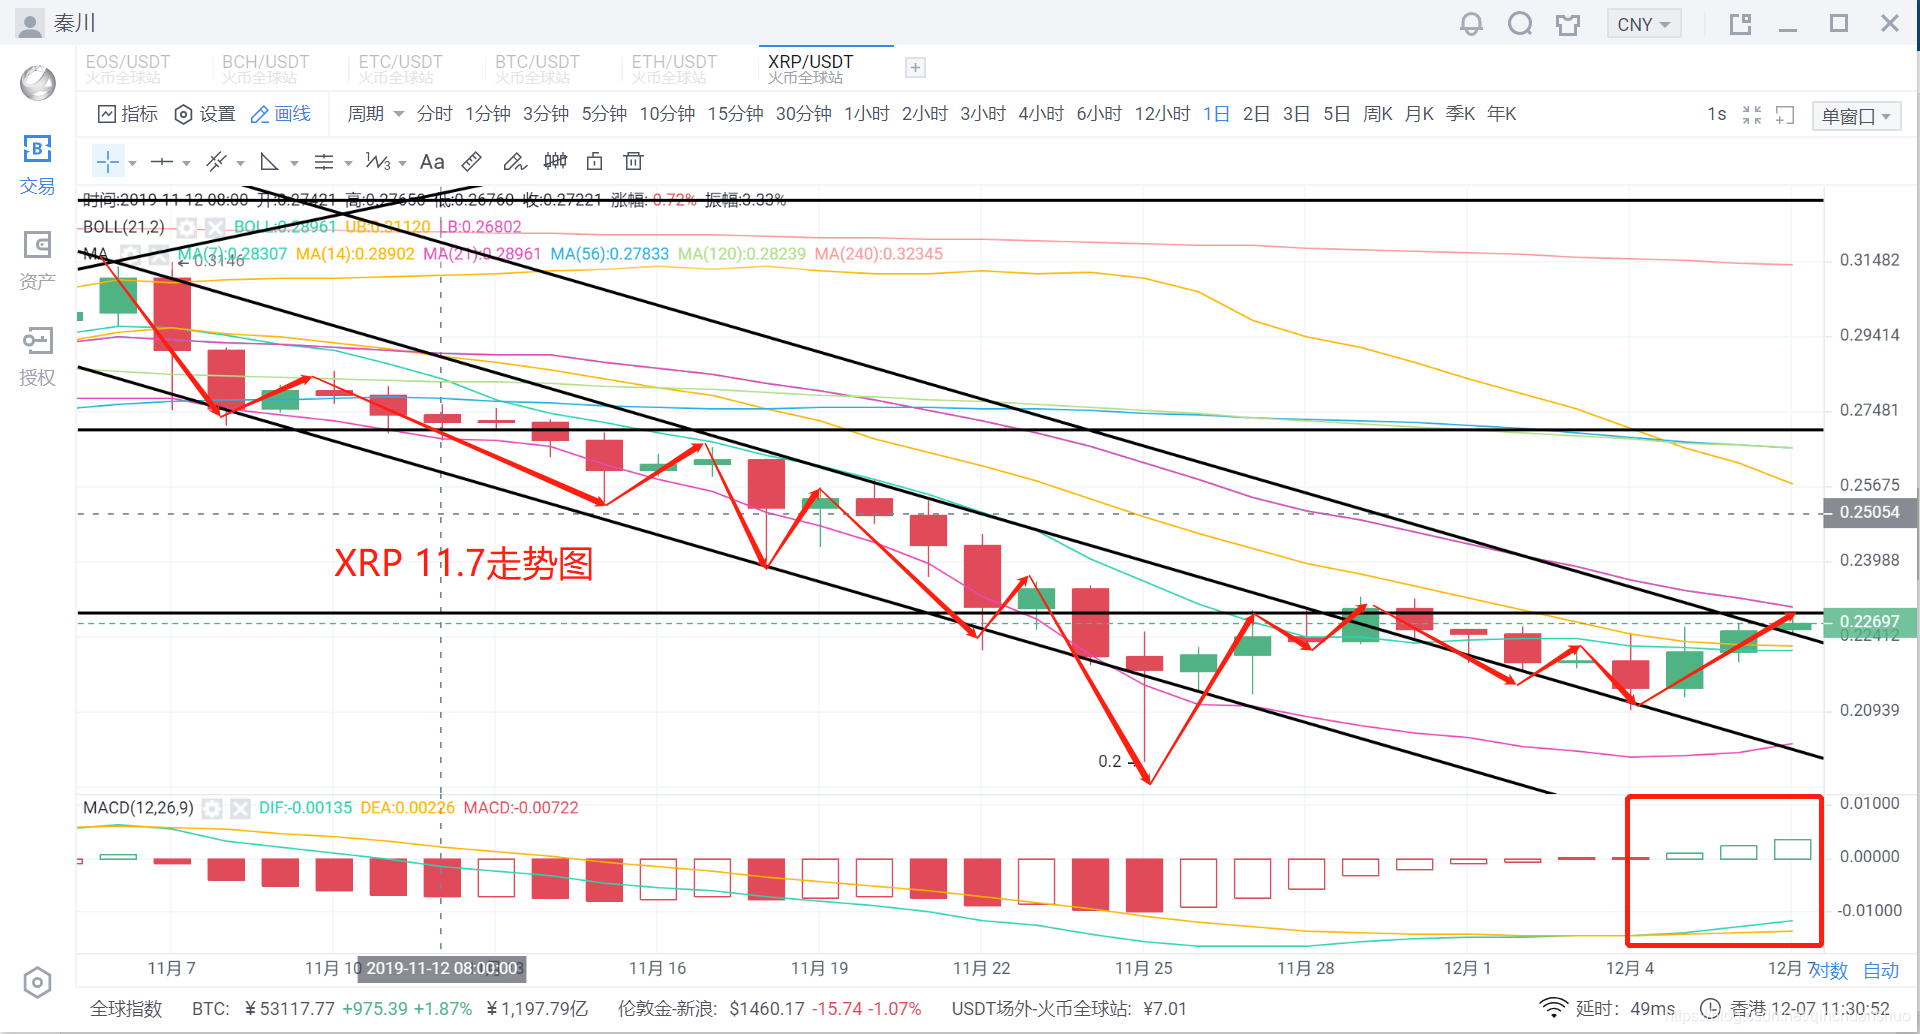Click the user avatar for 秦川
This screenshot has width=1920, height=1034.
[30, 23]
